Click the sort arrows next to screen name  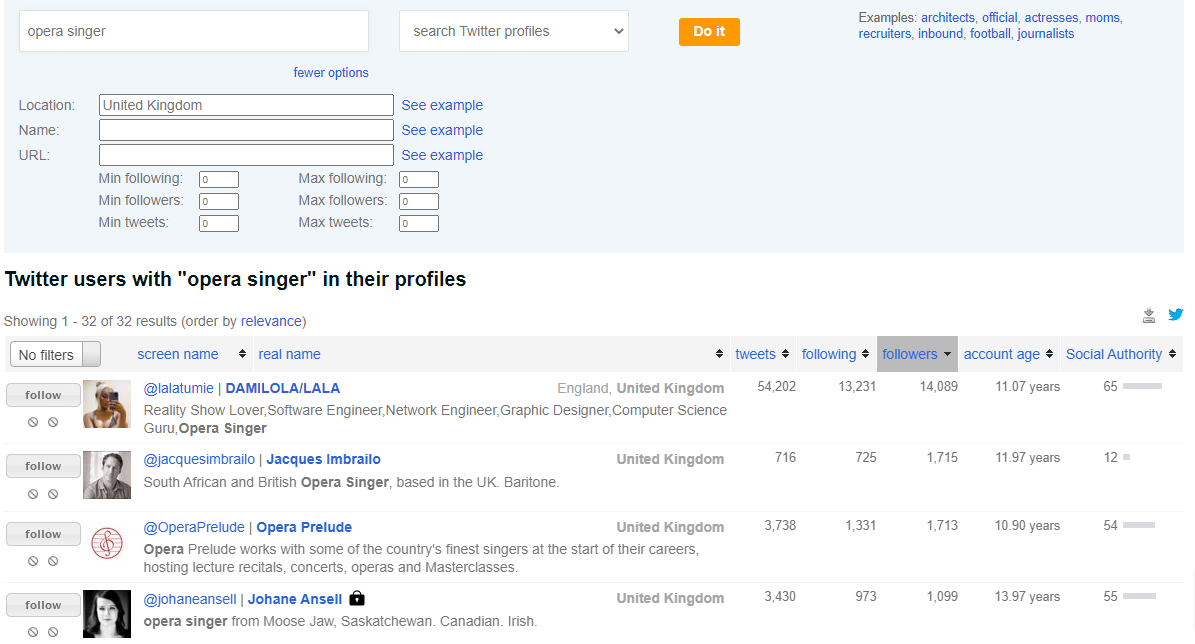(x=242, y=354)
